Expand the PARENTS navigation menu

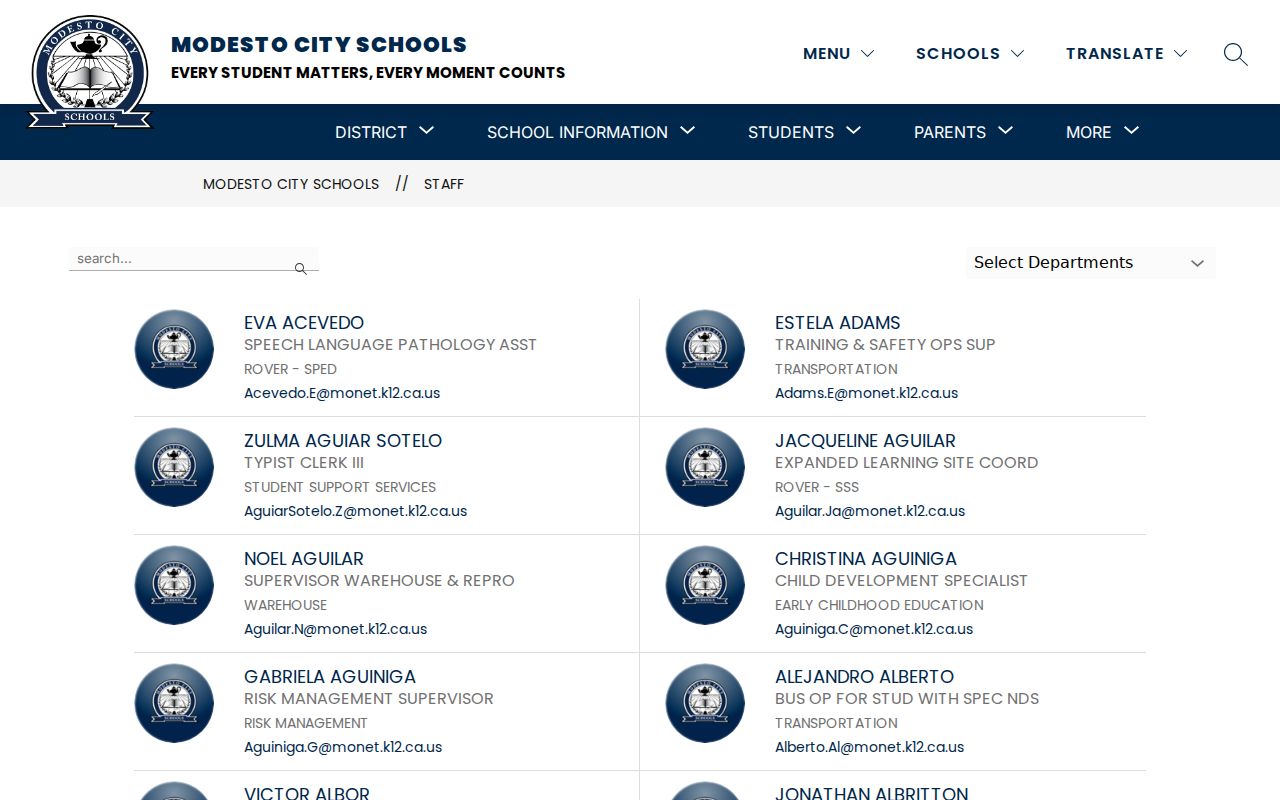pos(964,132)
